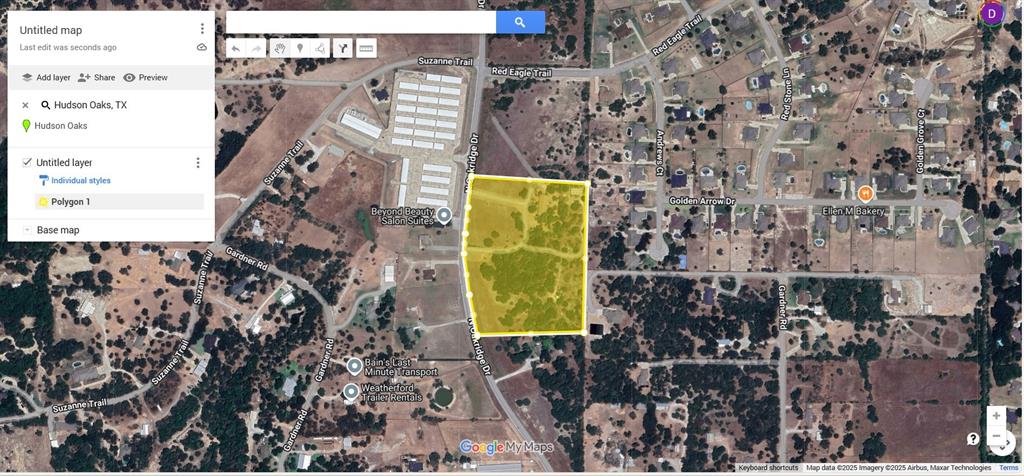Viewport: 1024px width, 476px height.
Task: Open the Untitled map options menu
Action: click(x=202, y=29)
